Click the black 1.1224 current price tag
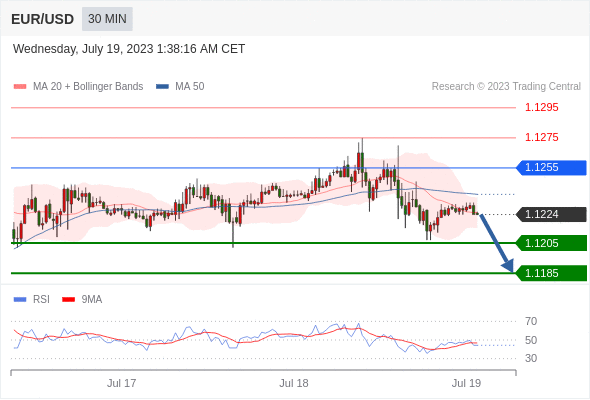The image size is (590, 400). point(551,214)
